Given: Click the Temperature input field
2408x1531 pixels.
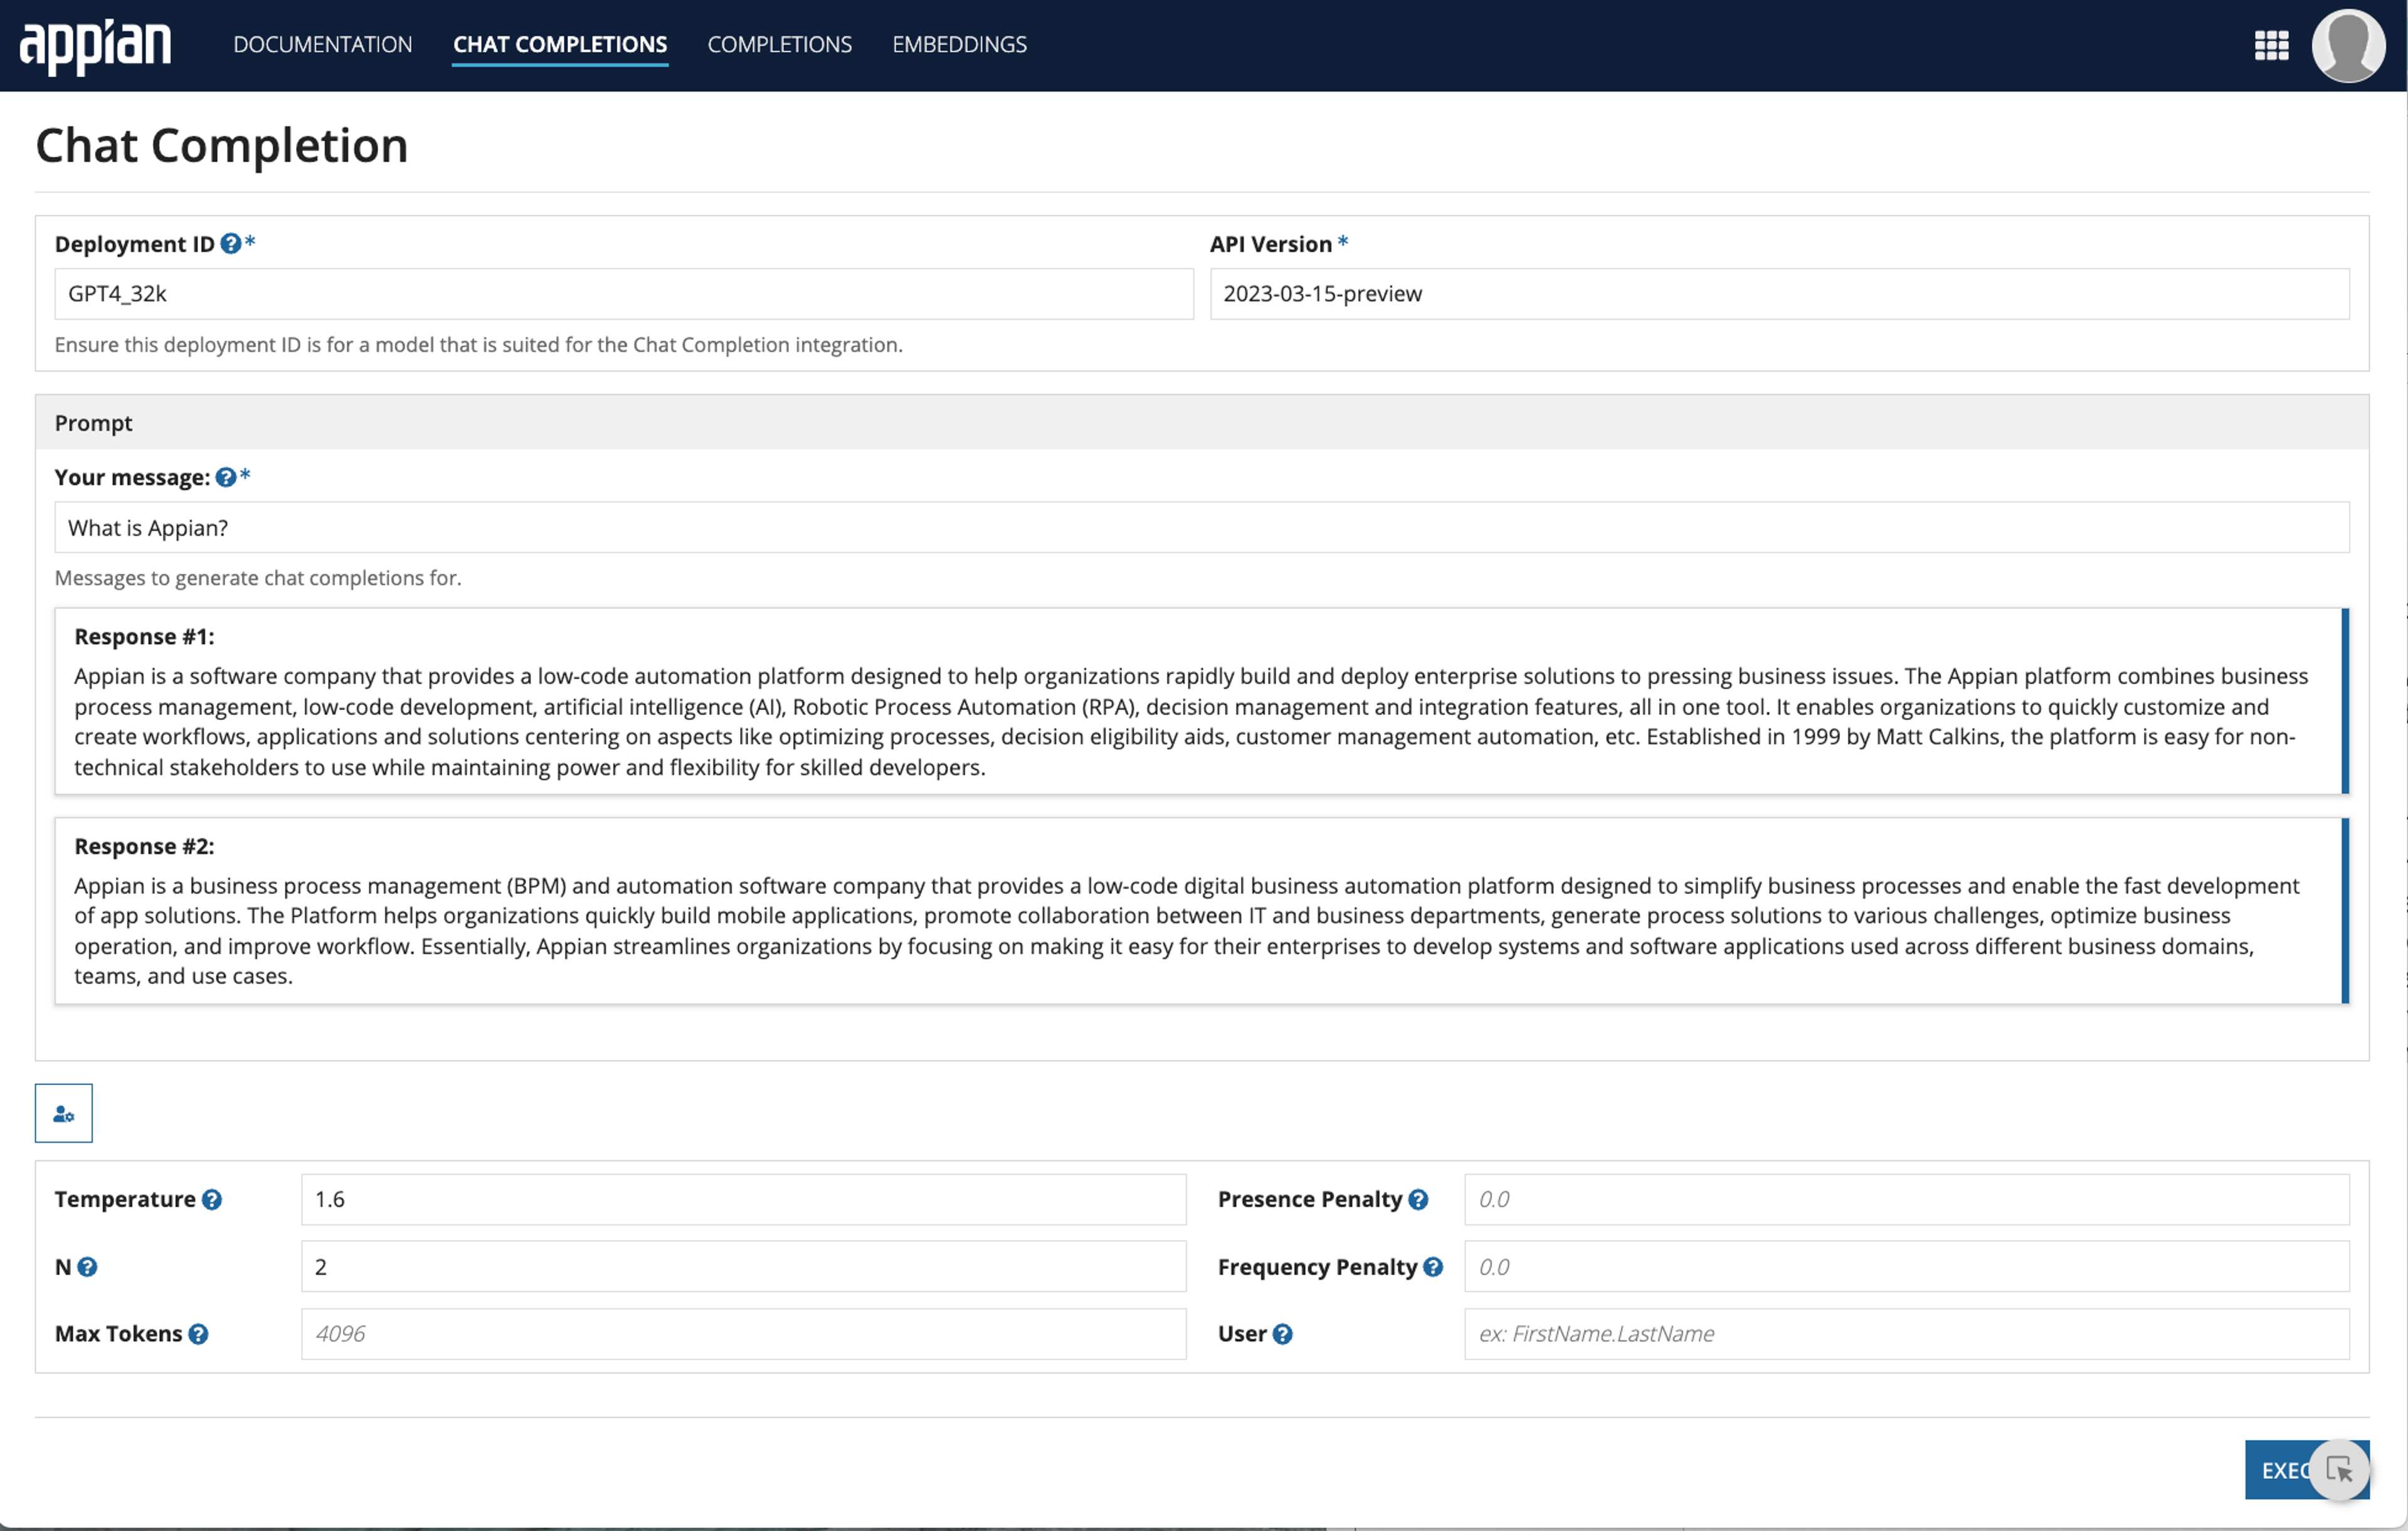Looking at the screenshot, I should click(x=744, y=1199).
